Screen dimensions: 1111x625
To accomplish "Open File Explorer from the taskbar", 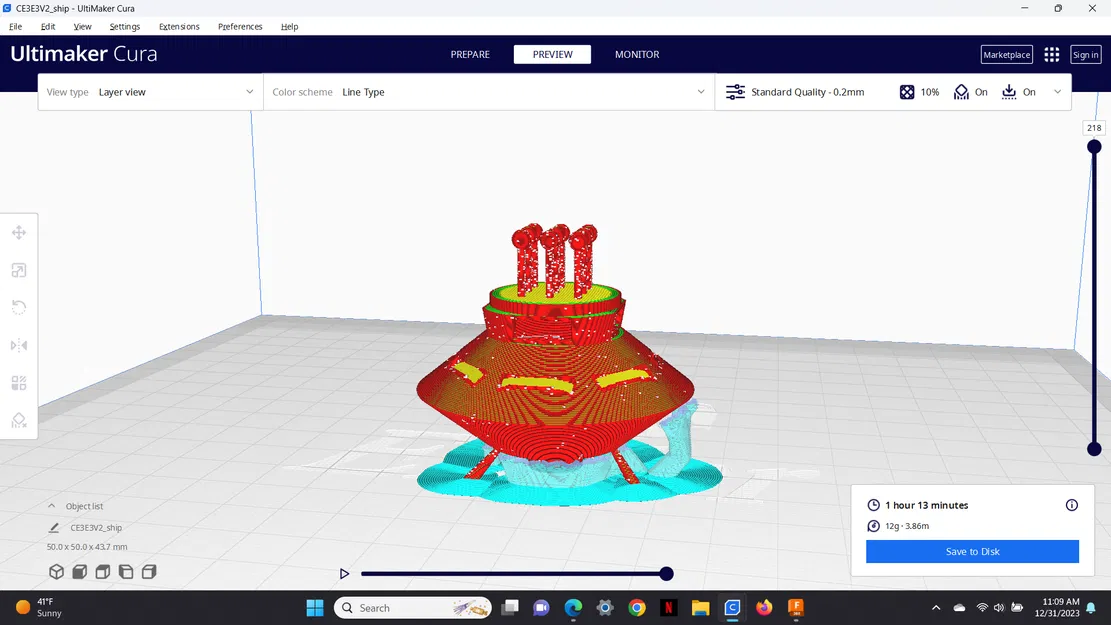I will pos(701,608).
